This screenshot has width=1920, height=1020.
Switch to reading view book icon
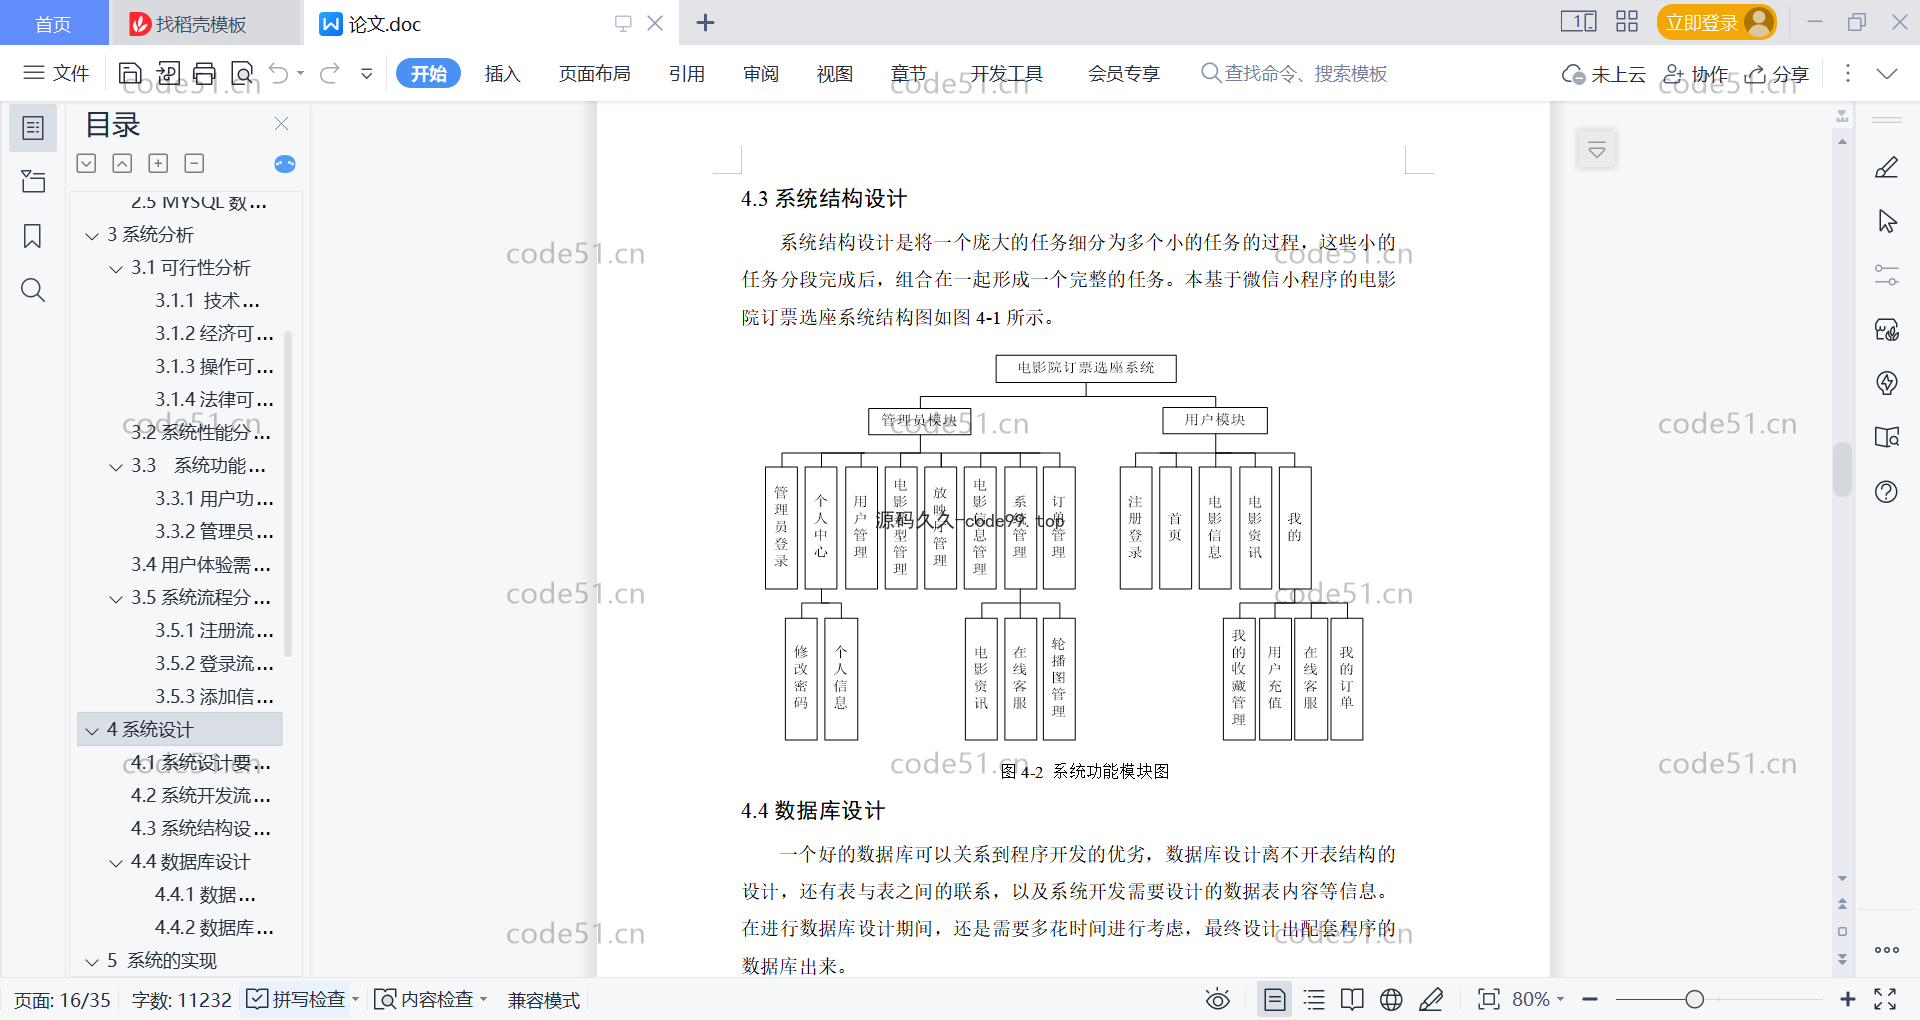tap(1352, 999)
